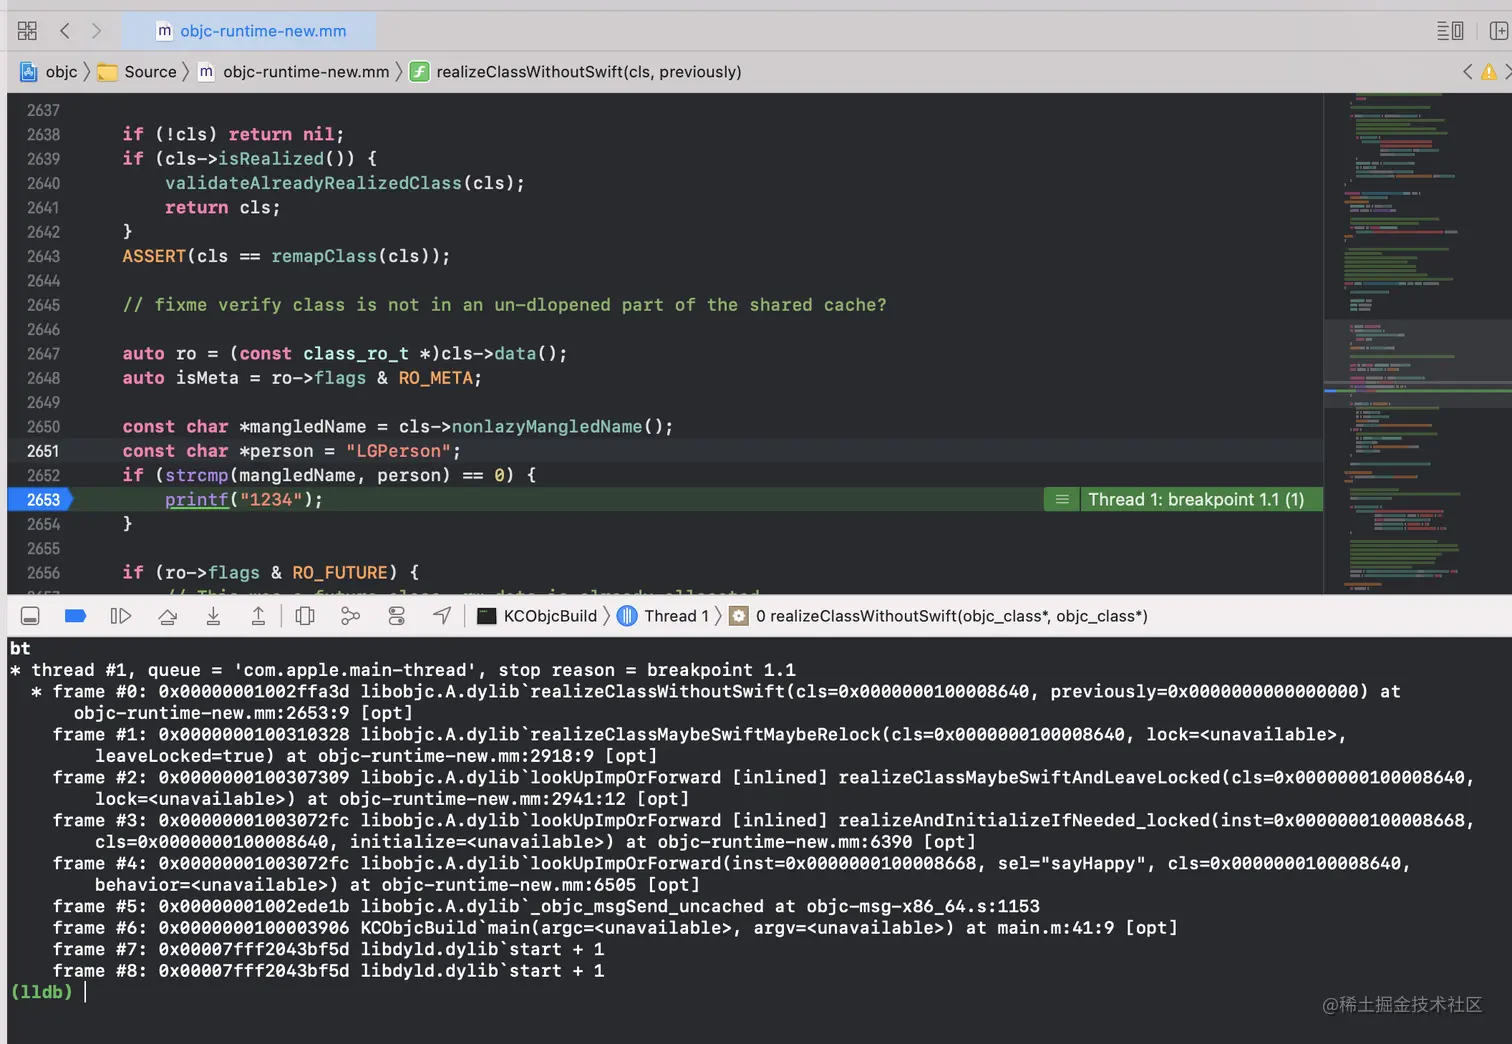Click the code minimap on the right
The image size is (1512, 1044).
coord(1417,344)
